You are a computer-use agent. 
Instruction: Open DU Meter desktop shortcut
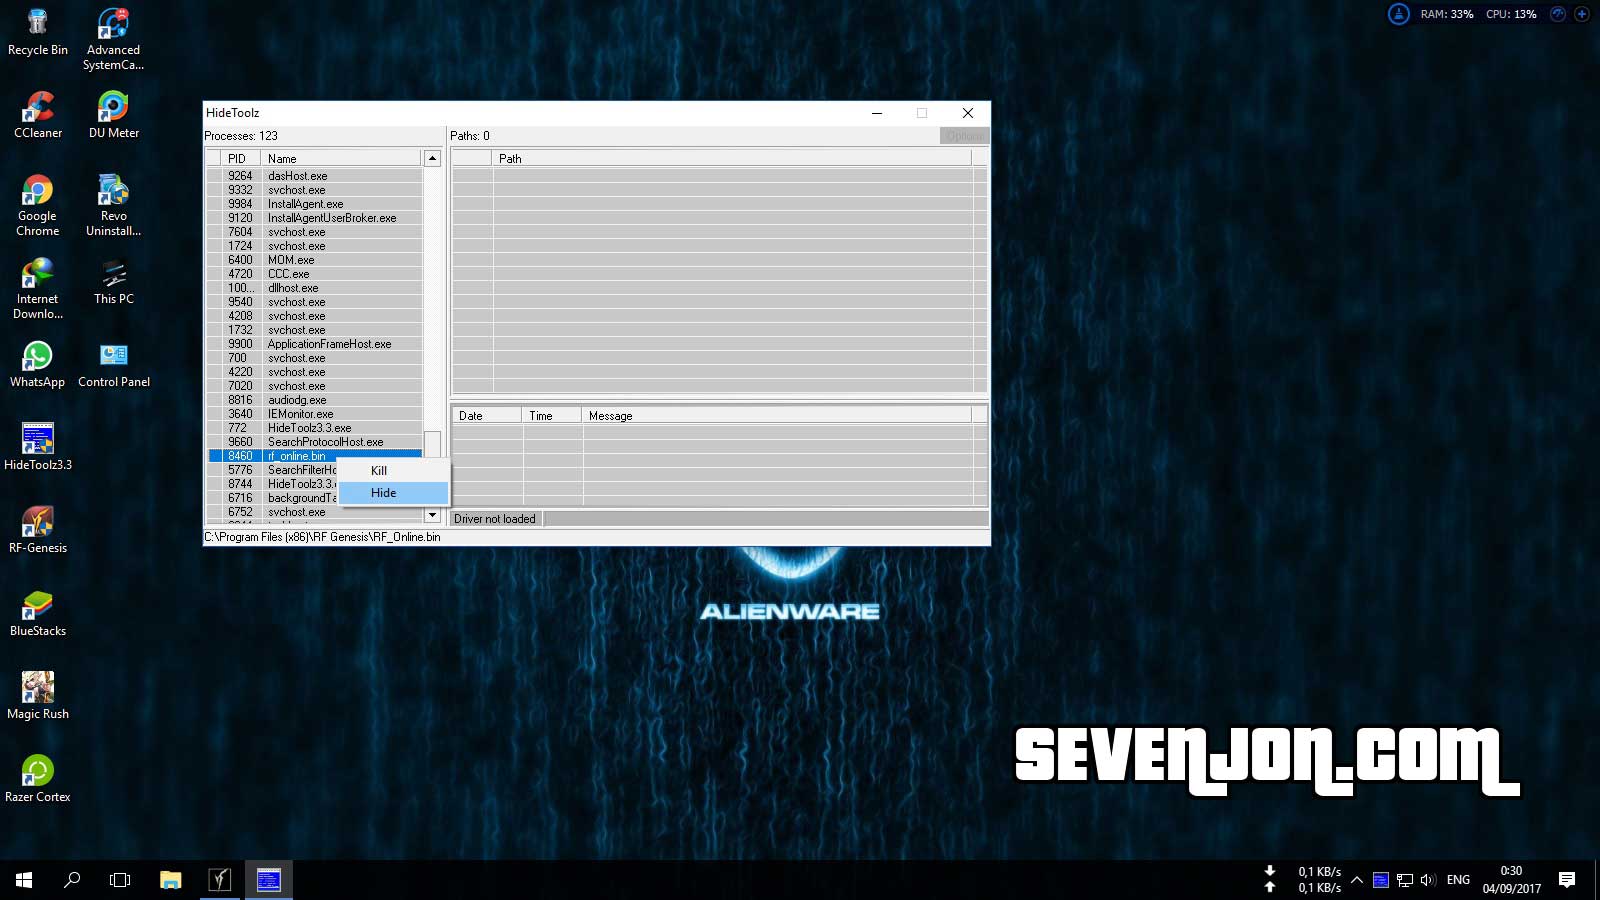(113, 115)
